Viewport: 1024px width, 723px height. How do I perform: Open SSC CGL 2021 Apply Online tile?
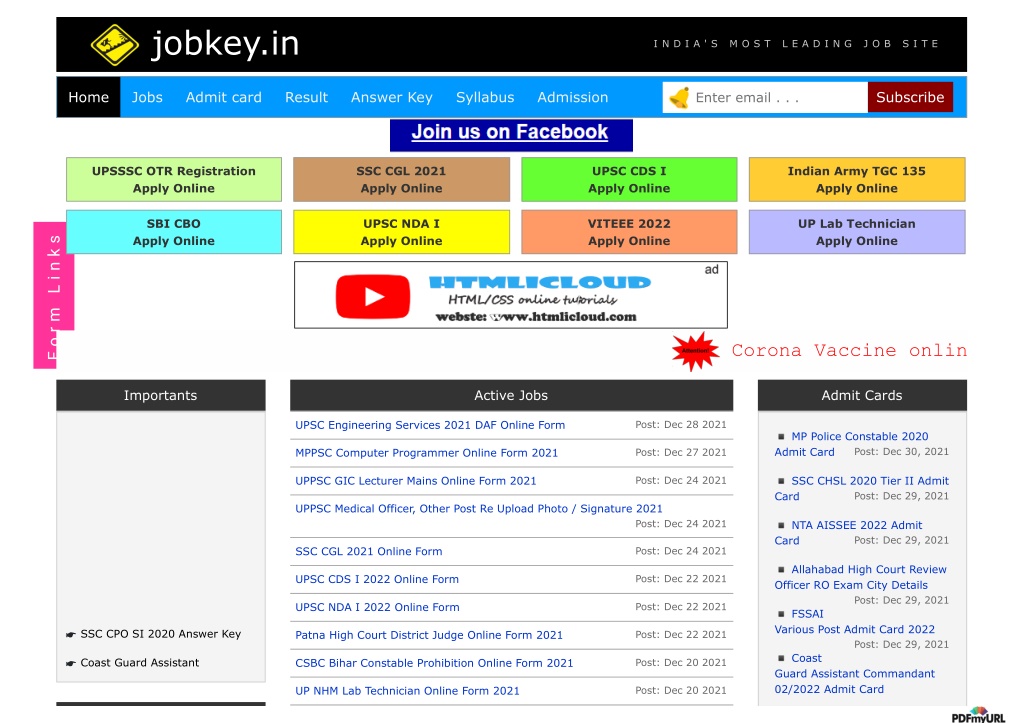click(401, 180)
